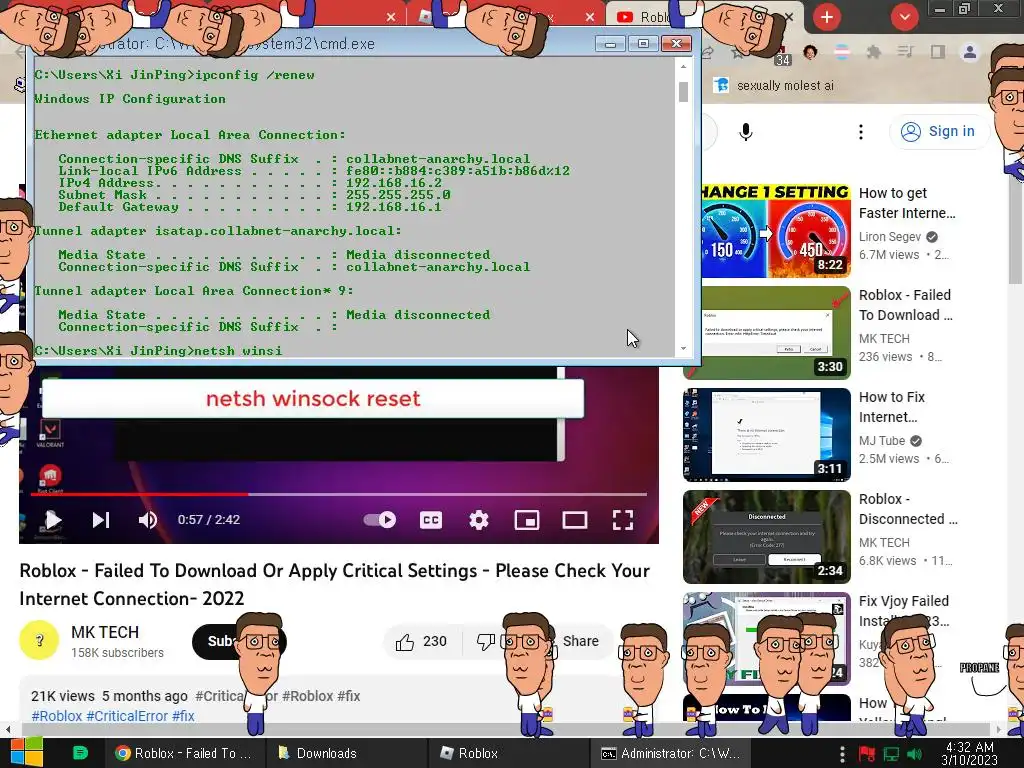Switch to Chrome 'Roblox - Failed To' taskbar item
This screenshot has height=768, width=1024.
point(184,753)
